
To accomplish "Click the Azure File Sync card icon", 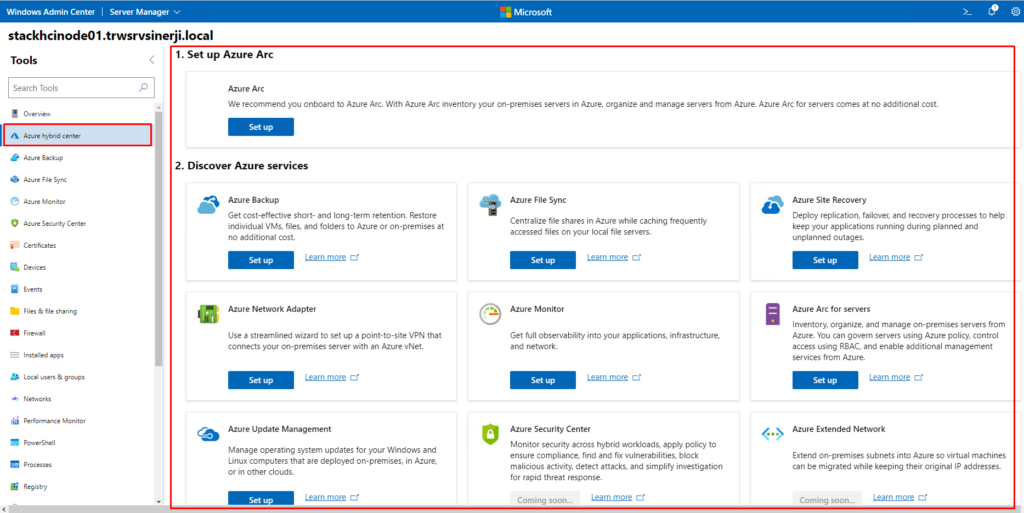I will (x=490, y=205).
